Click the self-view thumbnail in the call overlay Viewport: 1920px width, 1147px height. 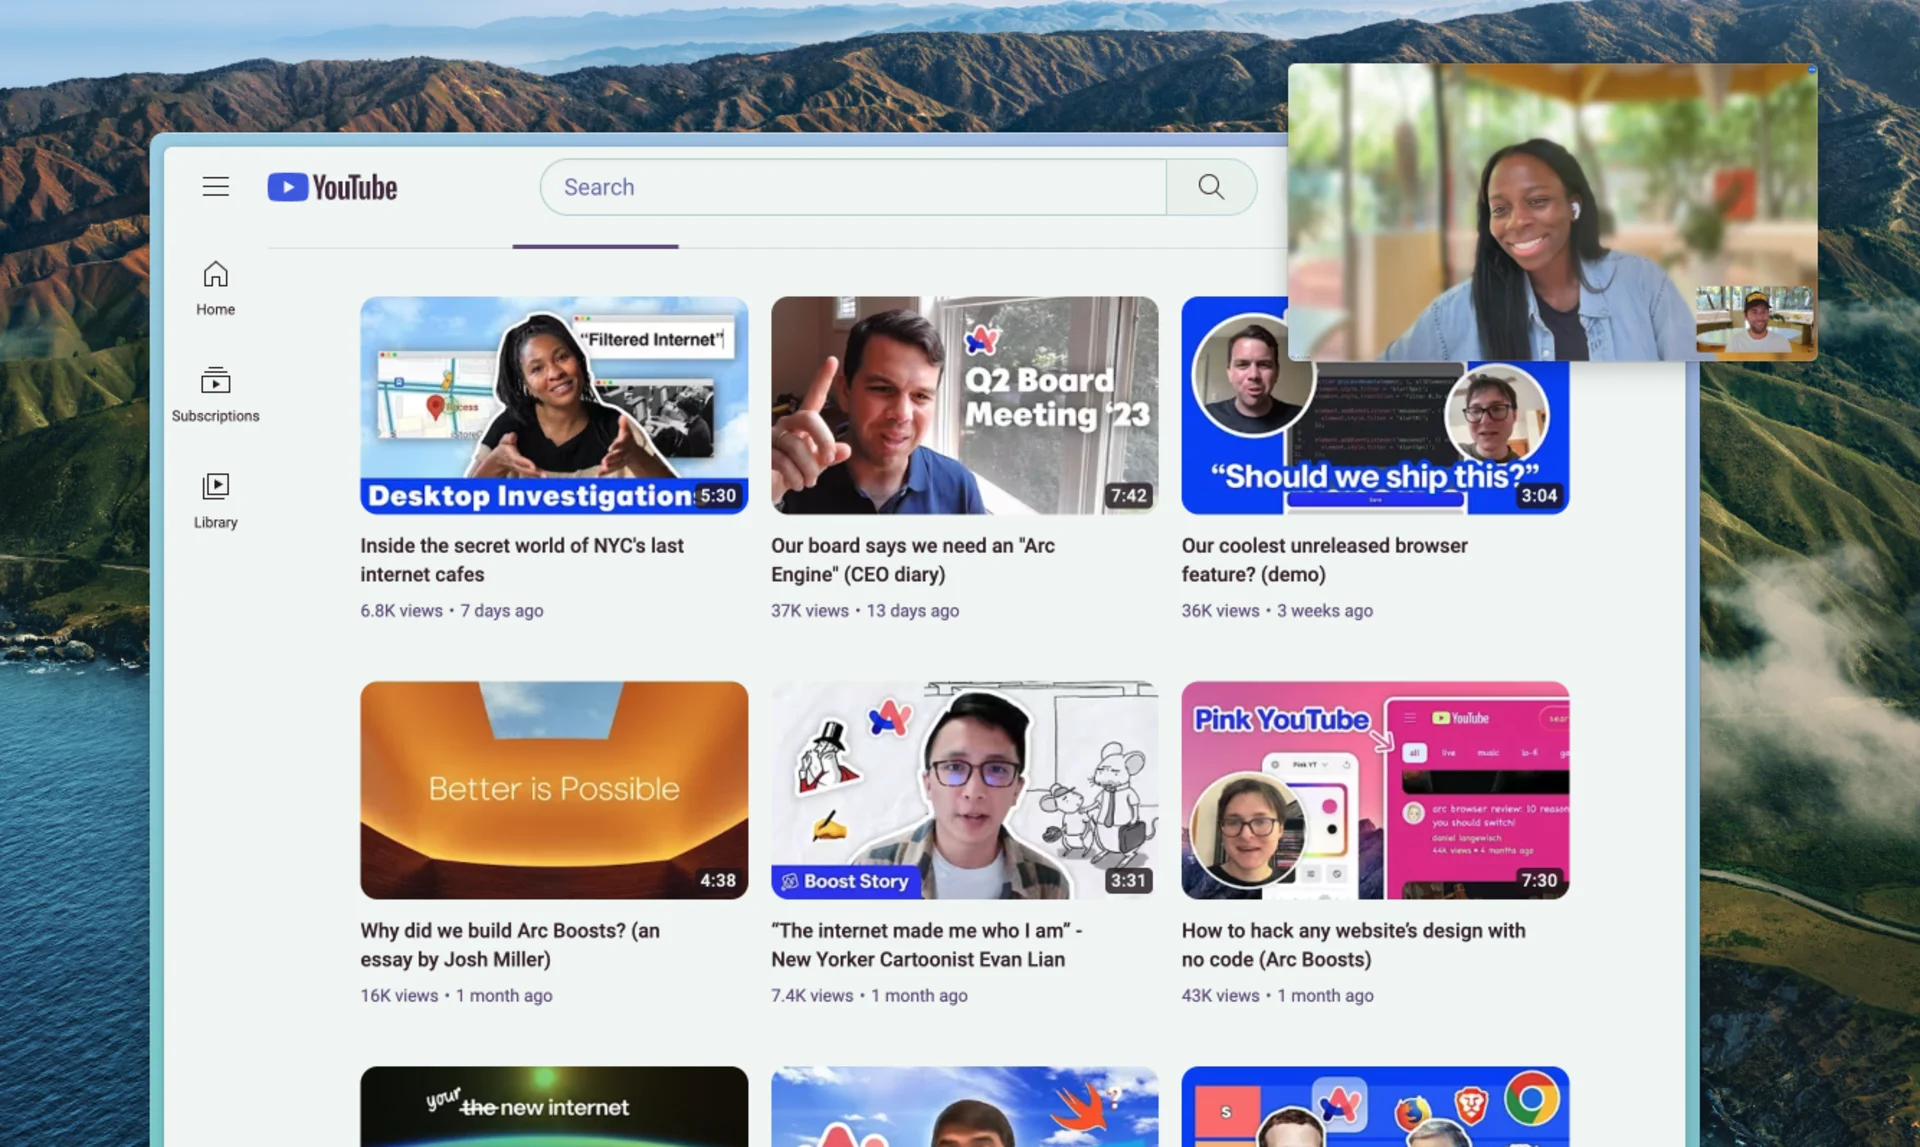point(1755,322)
